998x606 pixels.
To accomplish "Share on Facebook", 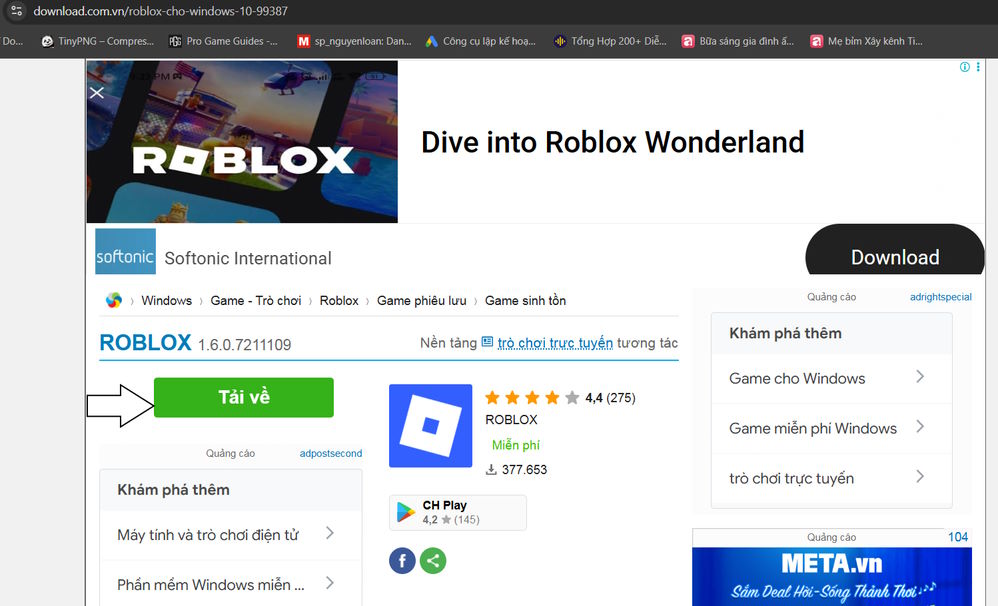I will [x=402, y=561].
